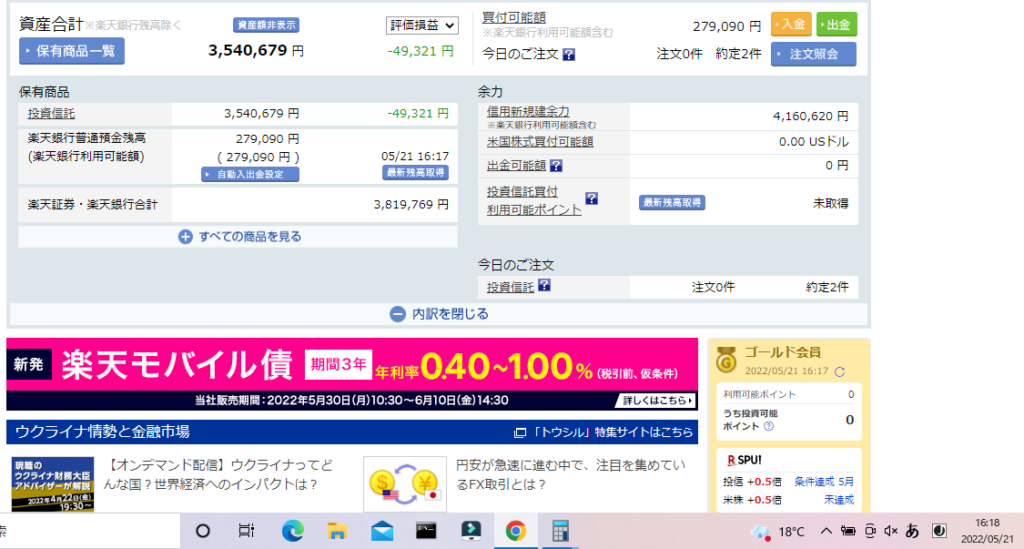The width and height of the screenshot is (1024, 549).
Task: Open 注文照会 order inquiry
Action: 813,54
